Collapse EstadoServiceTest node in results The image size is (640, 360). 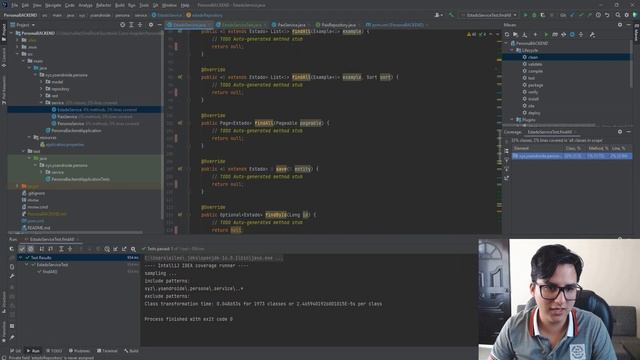click(27, 265)
